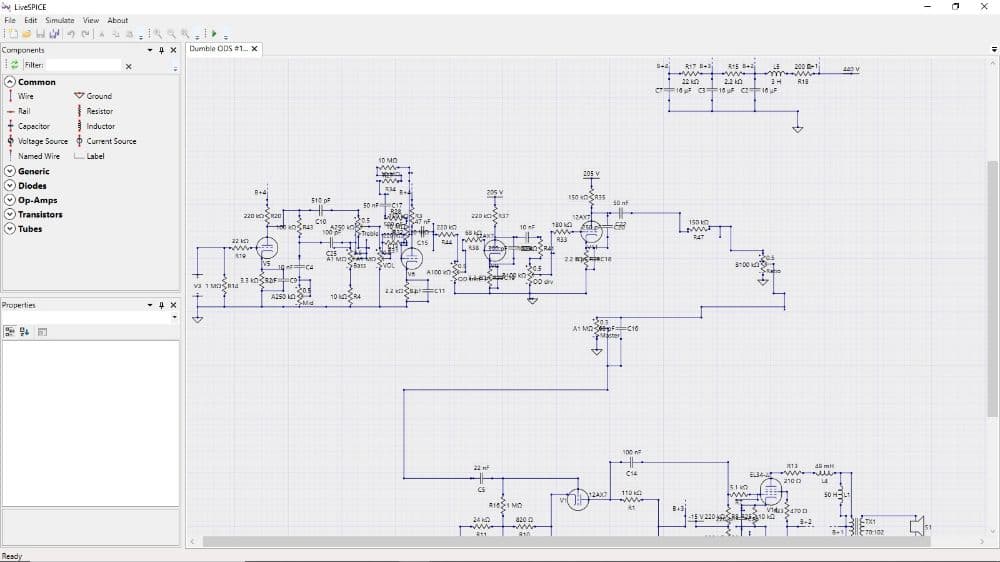The image size is (1000, 562).
Task: Select the Inductor component
Action: click(x=100, y=126)
